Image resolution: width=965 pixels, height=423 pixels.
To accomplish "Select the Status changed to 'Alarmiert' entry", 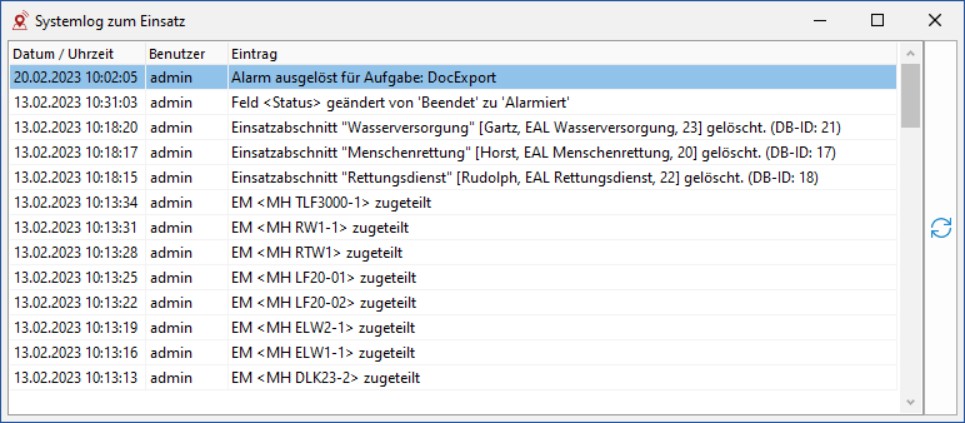I will [453, 103].
